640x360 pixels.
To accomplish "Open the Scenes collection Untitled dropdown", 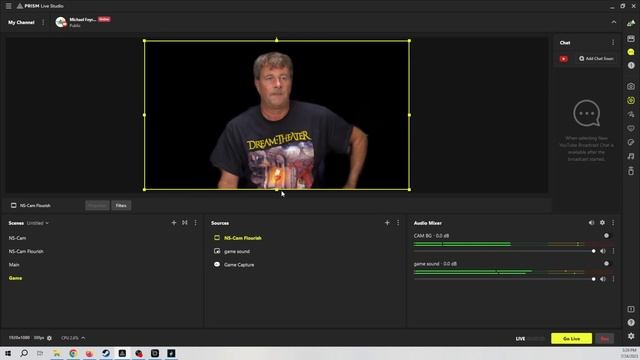I will point(38,223).
